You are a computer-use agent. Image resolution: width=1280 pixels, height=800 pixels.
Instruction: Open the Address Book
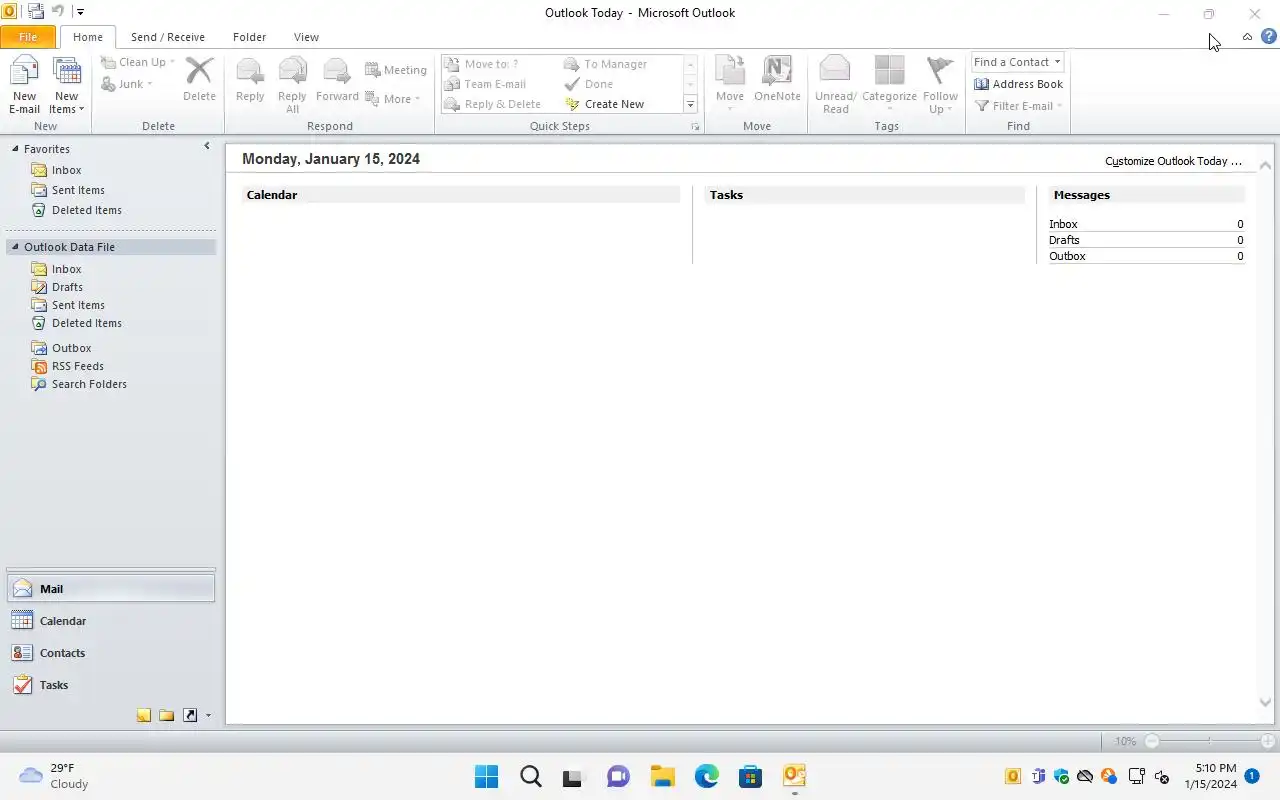[1018, 84]
